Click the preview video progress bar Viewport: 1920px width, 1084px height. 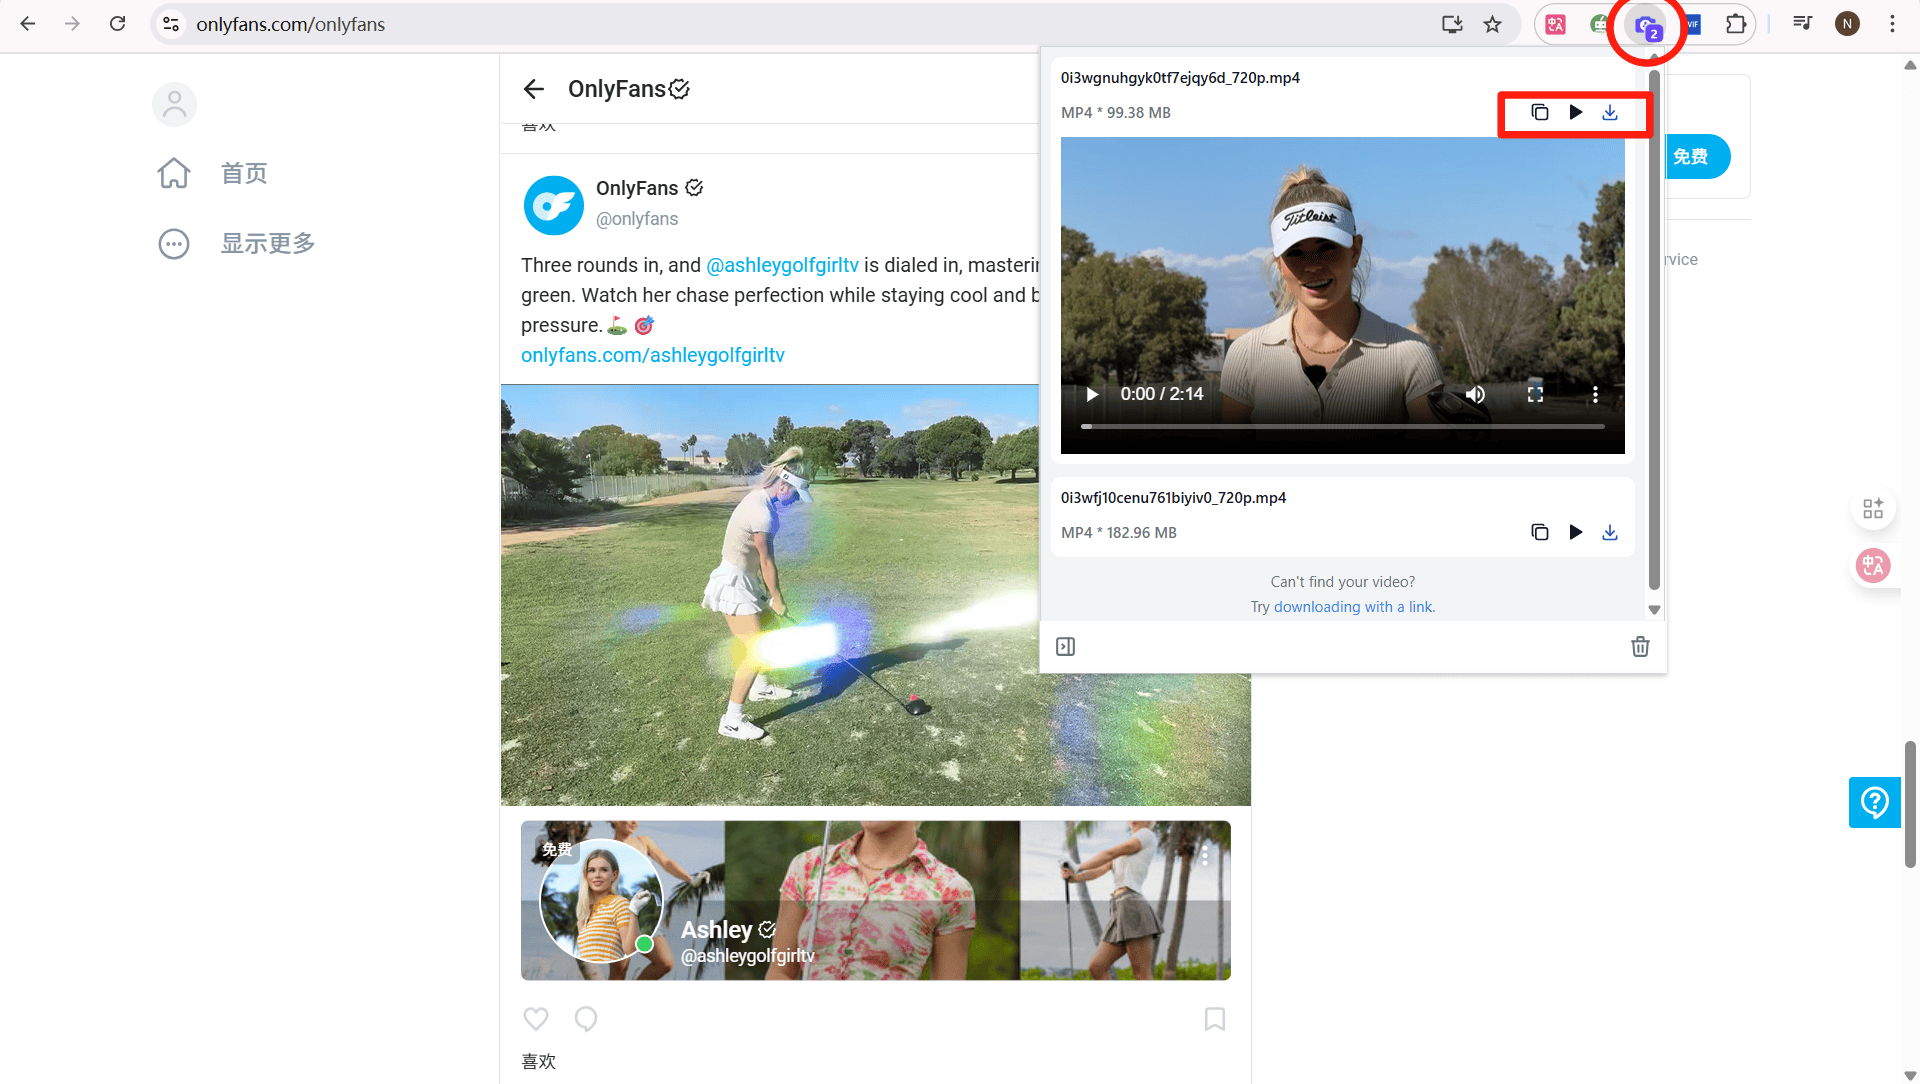click(x=1342, y=427)
